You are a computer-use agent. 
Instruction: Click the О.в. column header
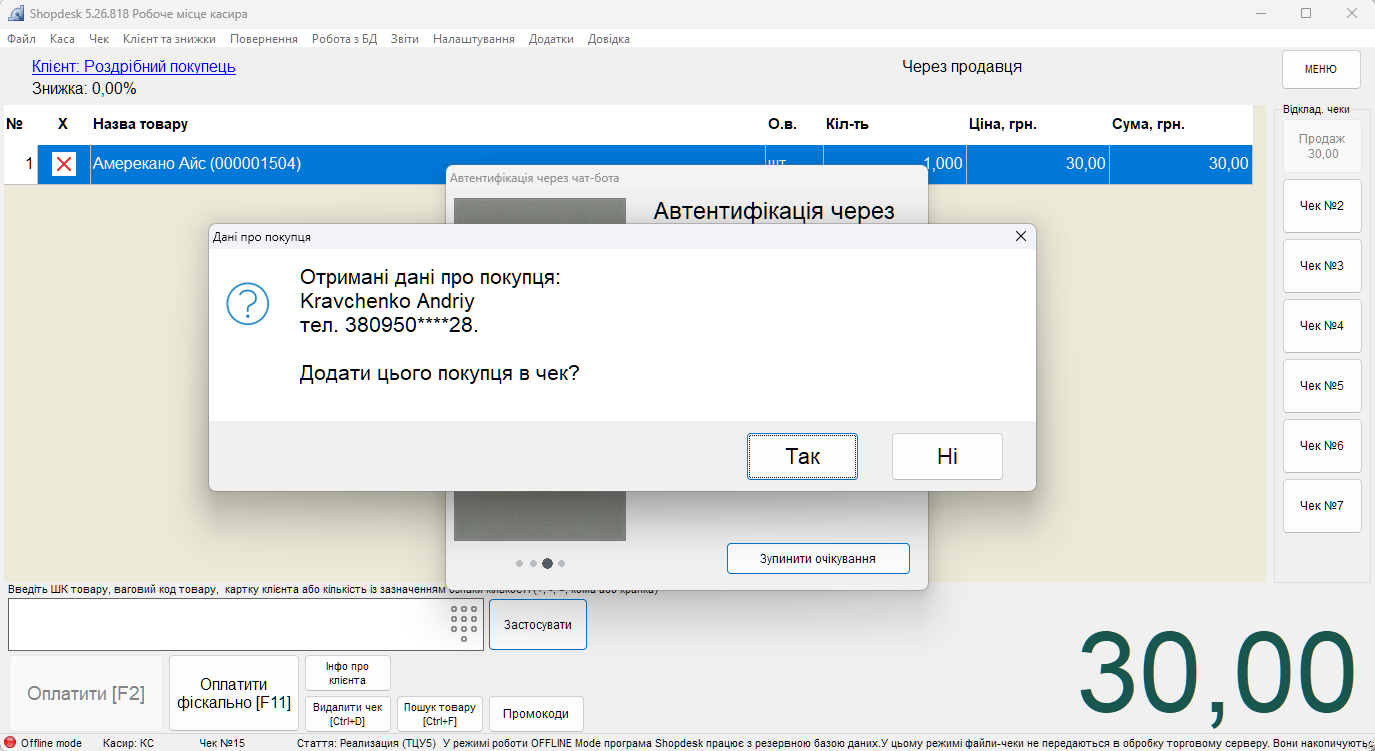(x=782, y=124)
